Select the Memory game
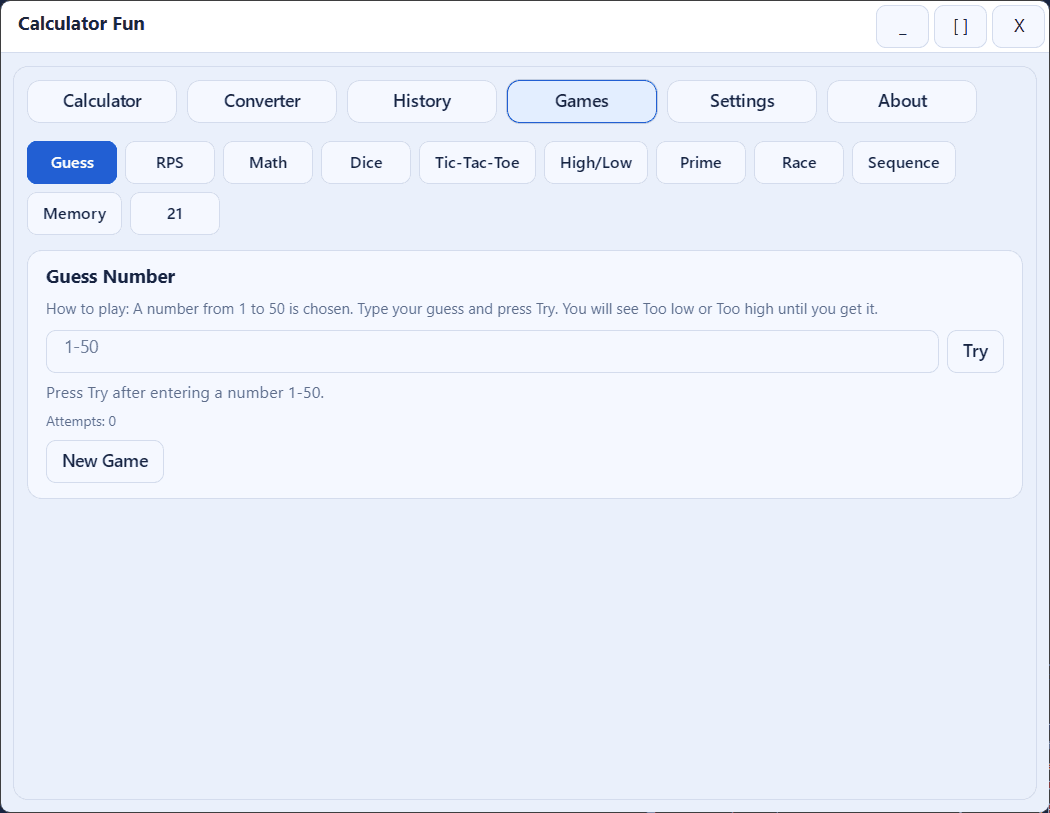 (x=74, y=213)
